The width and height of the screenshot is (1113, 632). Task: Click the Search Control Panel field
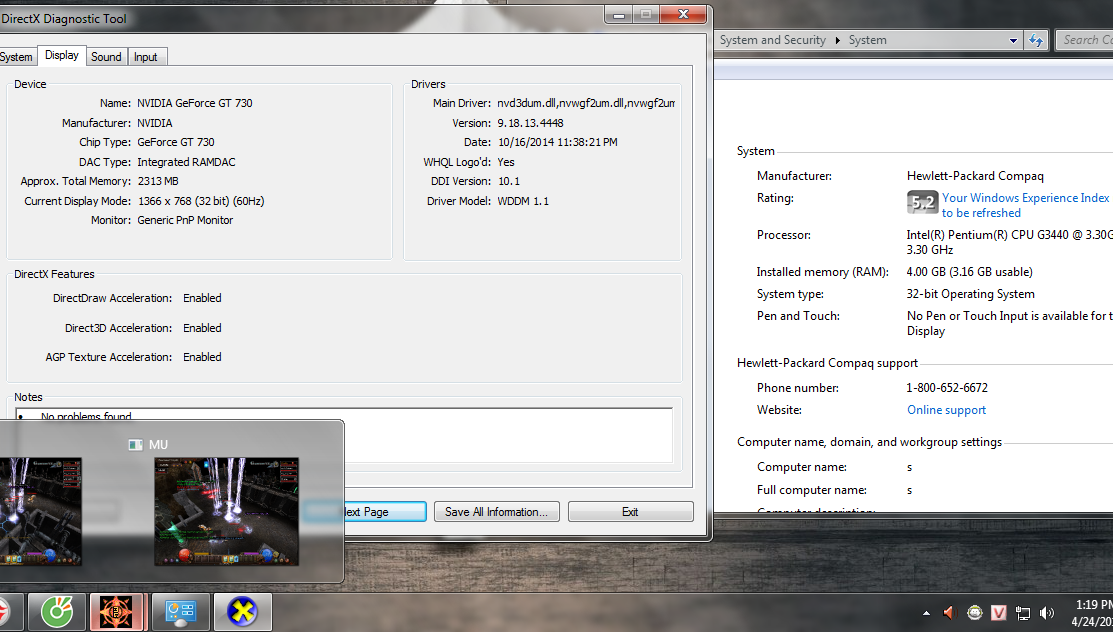tap(1085, 40)
